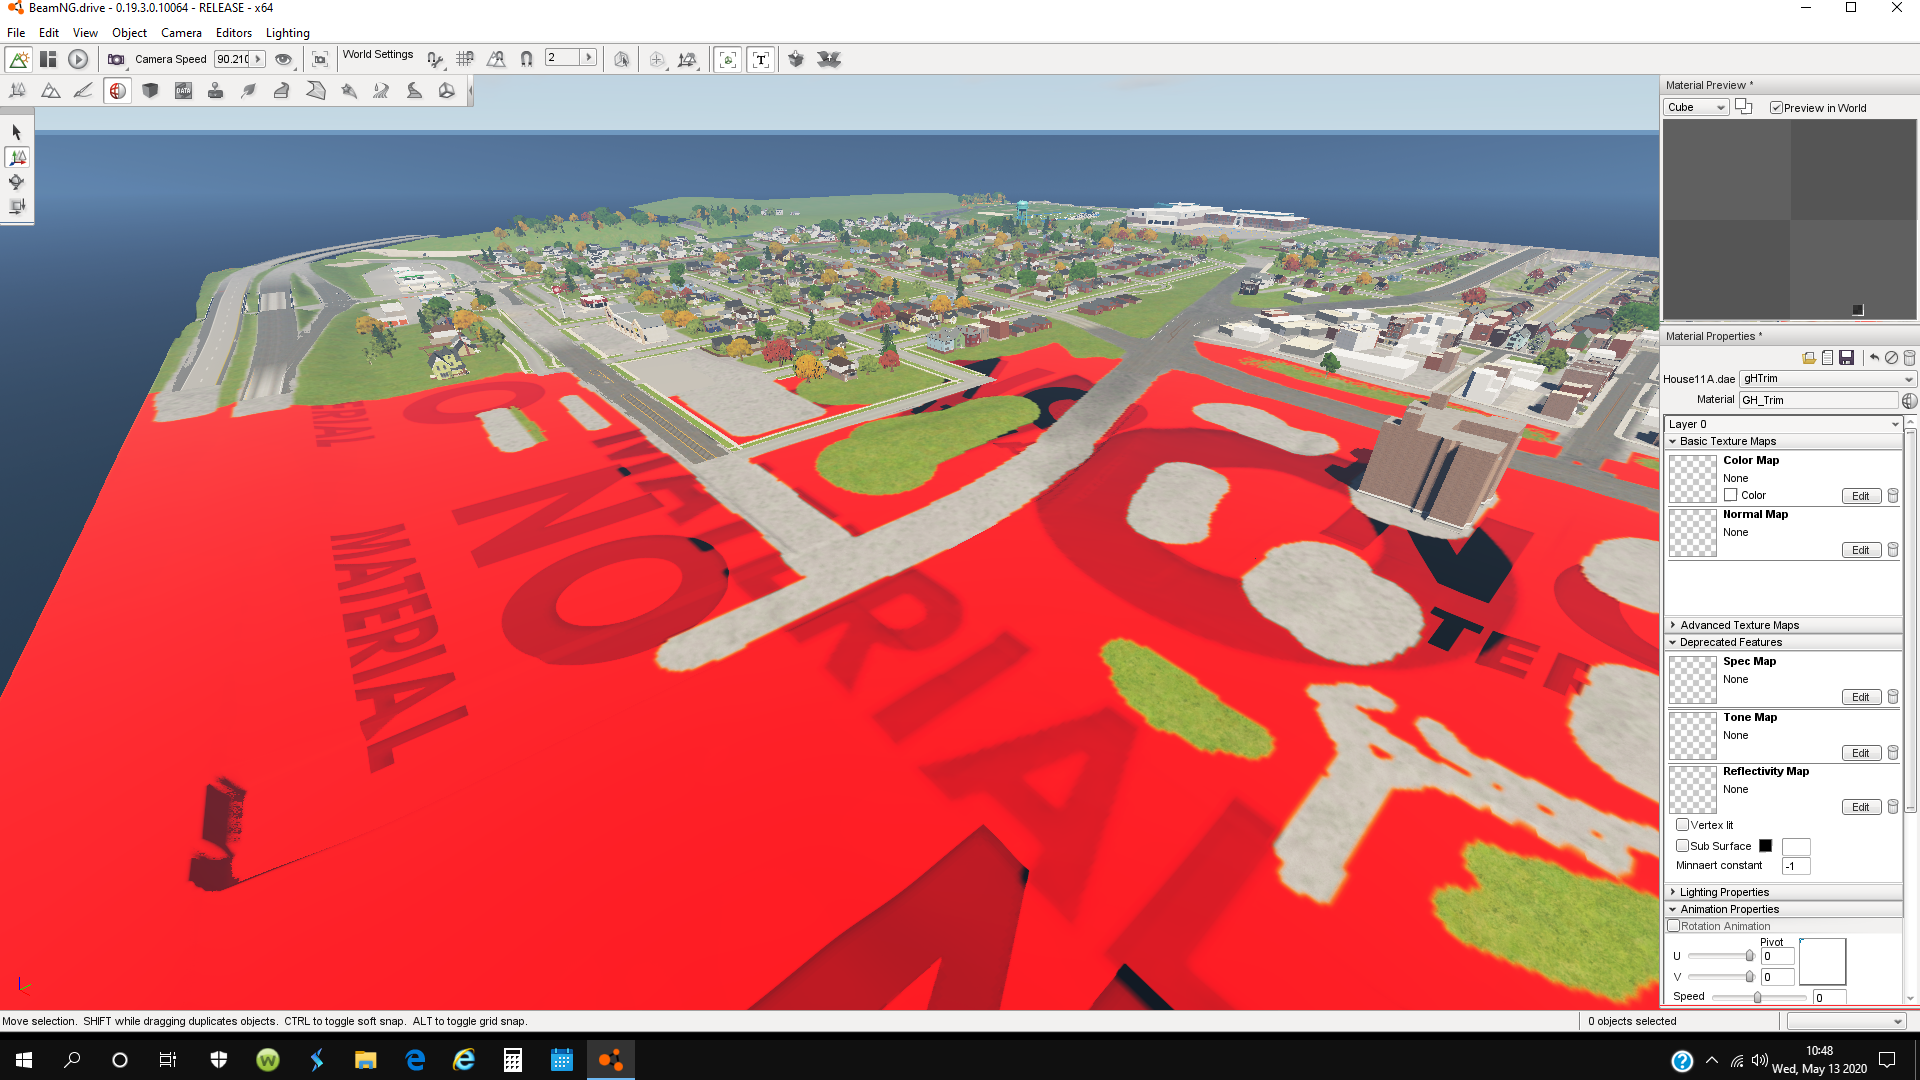Choose the Scale selection tool
This screenshot has height=1080, width=1920.
coord(16,207)
